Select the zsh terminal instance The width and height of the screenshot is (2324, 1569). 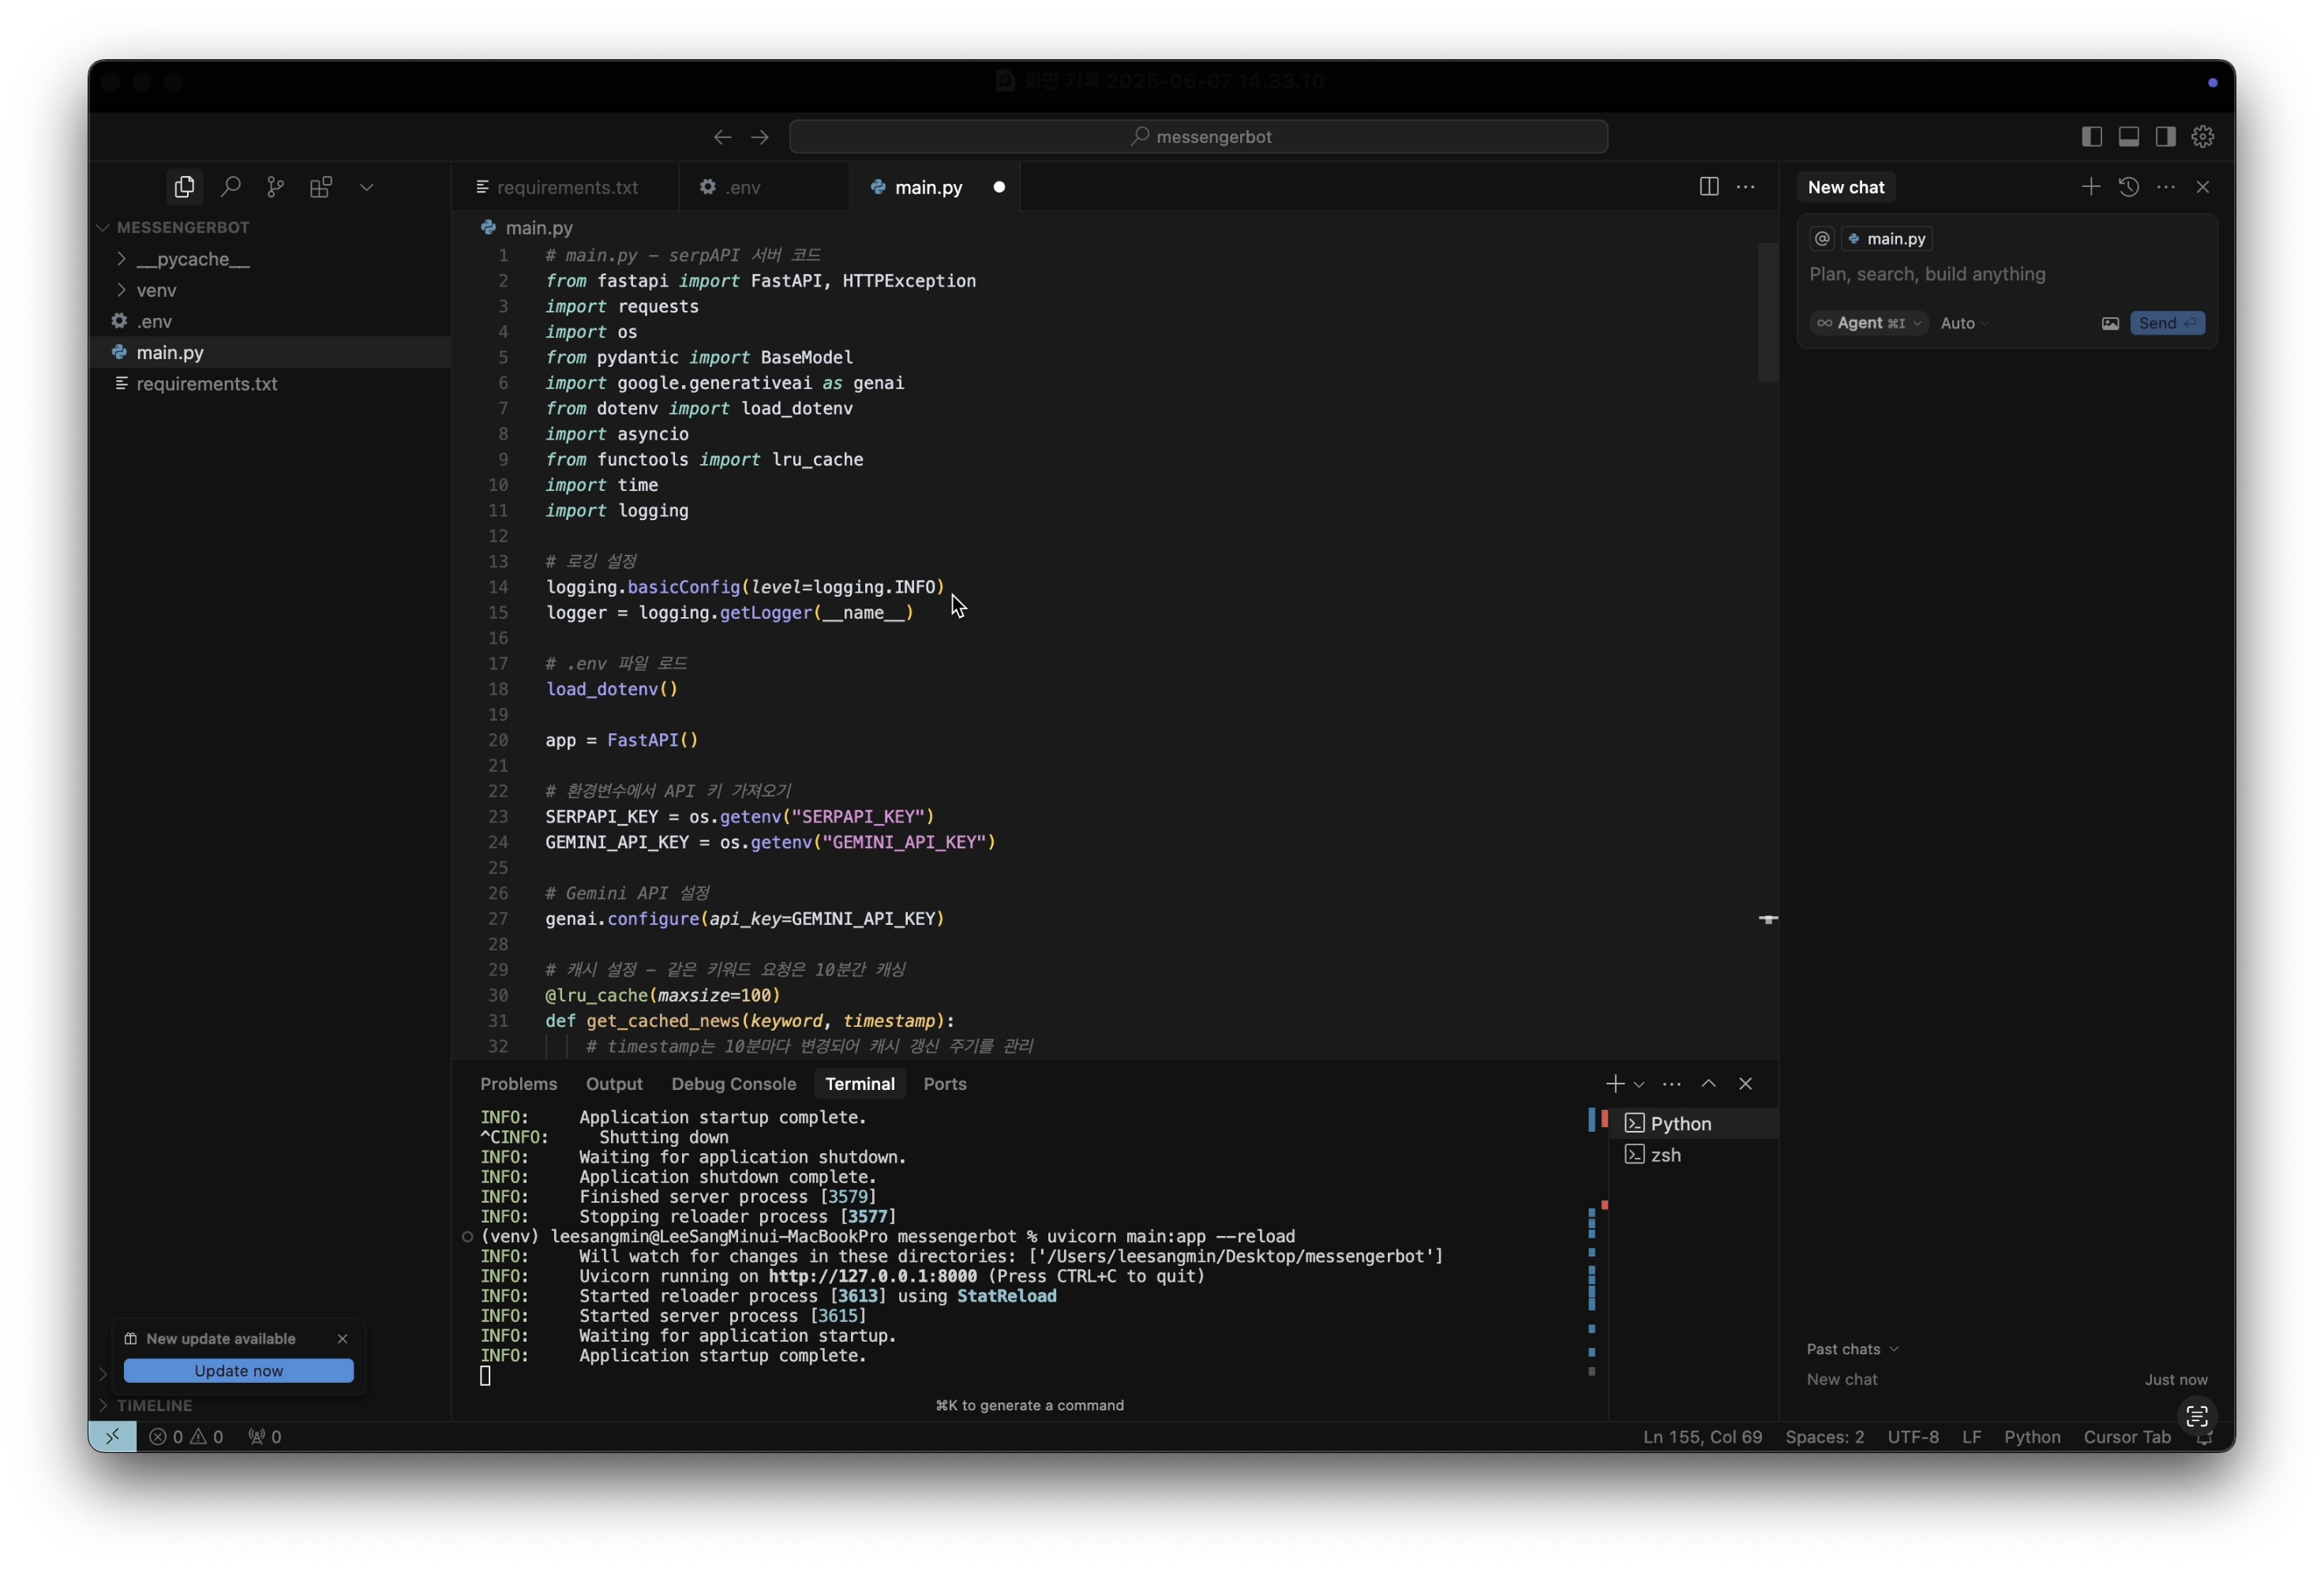tap(1694, 1154)
